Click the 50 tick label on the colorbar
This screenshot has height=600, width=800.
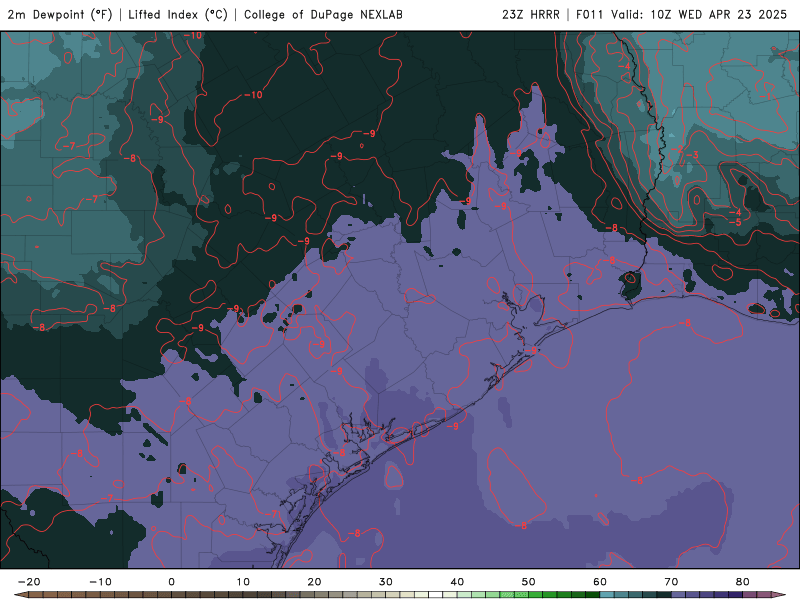point(529,582)
